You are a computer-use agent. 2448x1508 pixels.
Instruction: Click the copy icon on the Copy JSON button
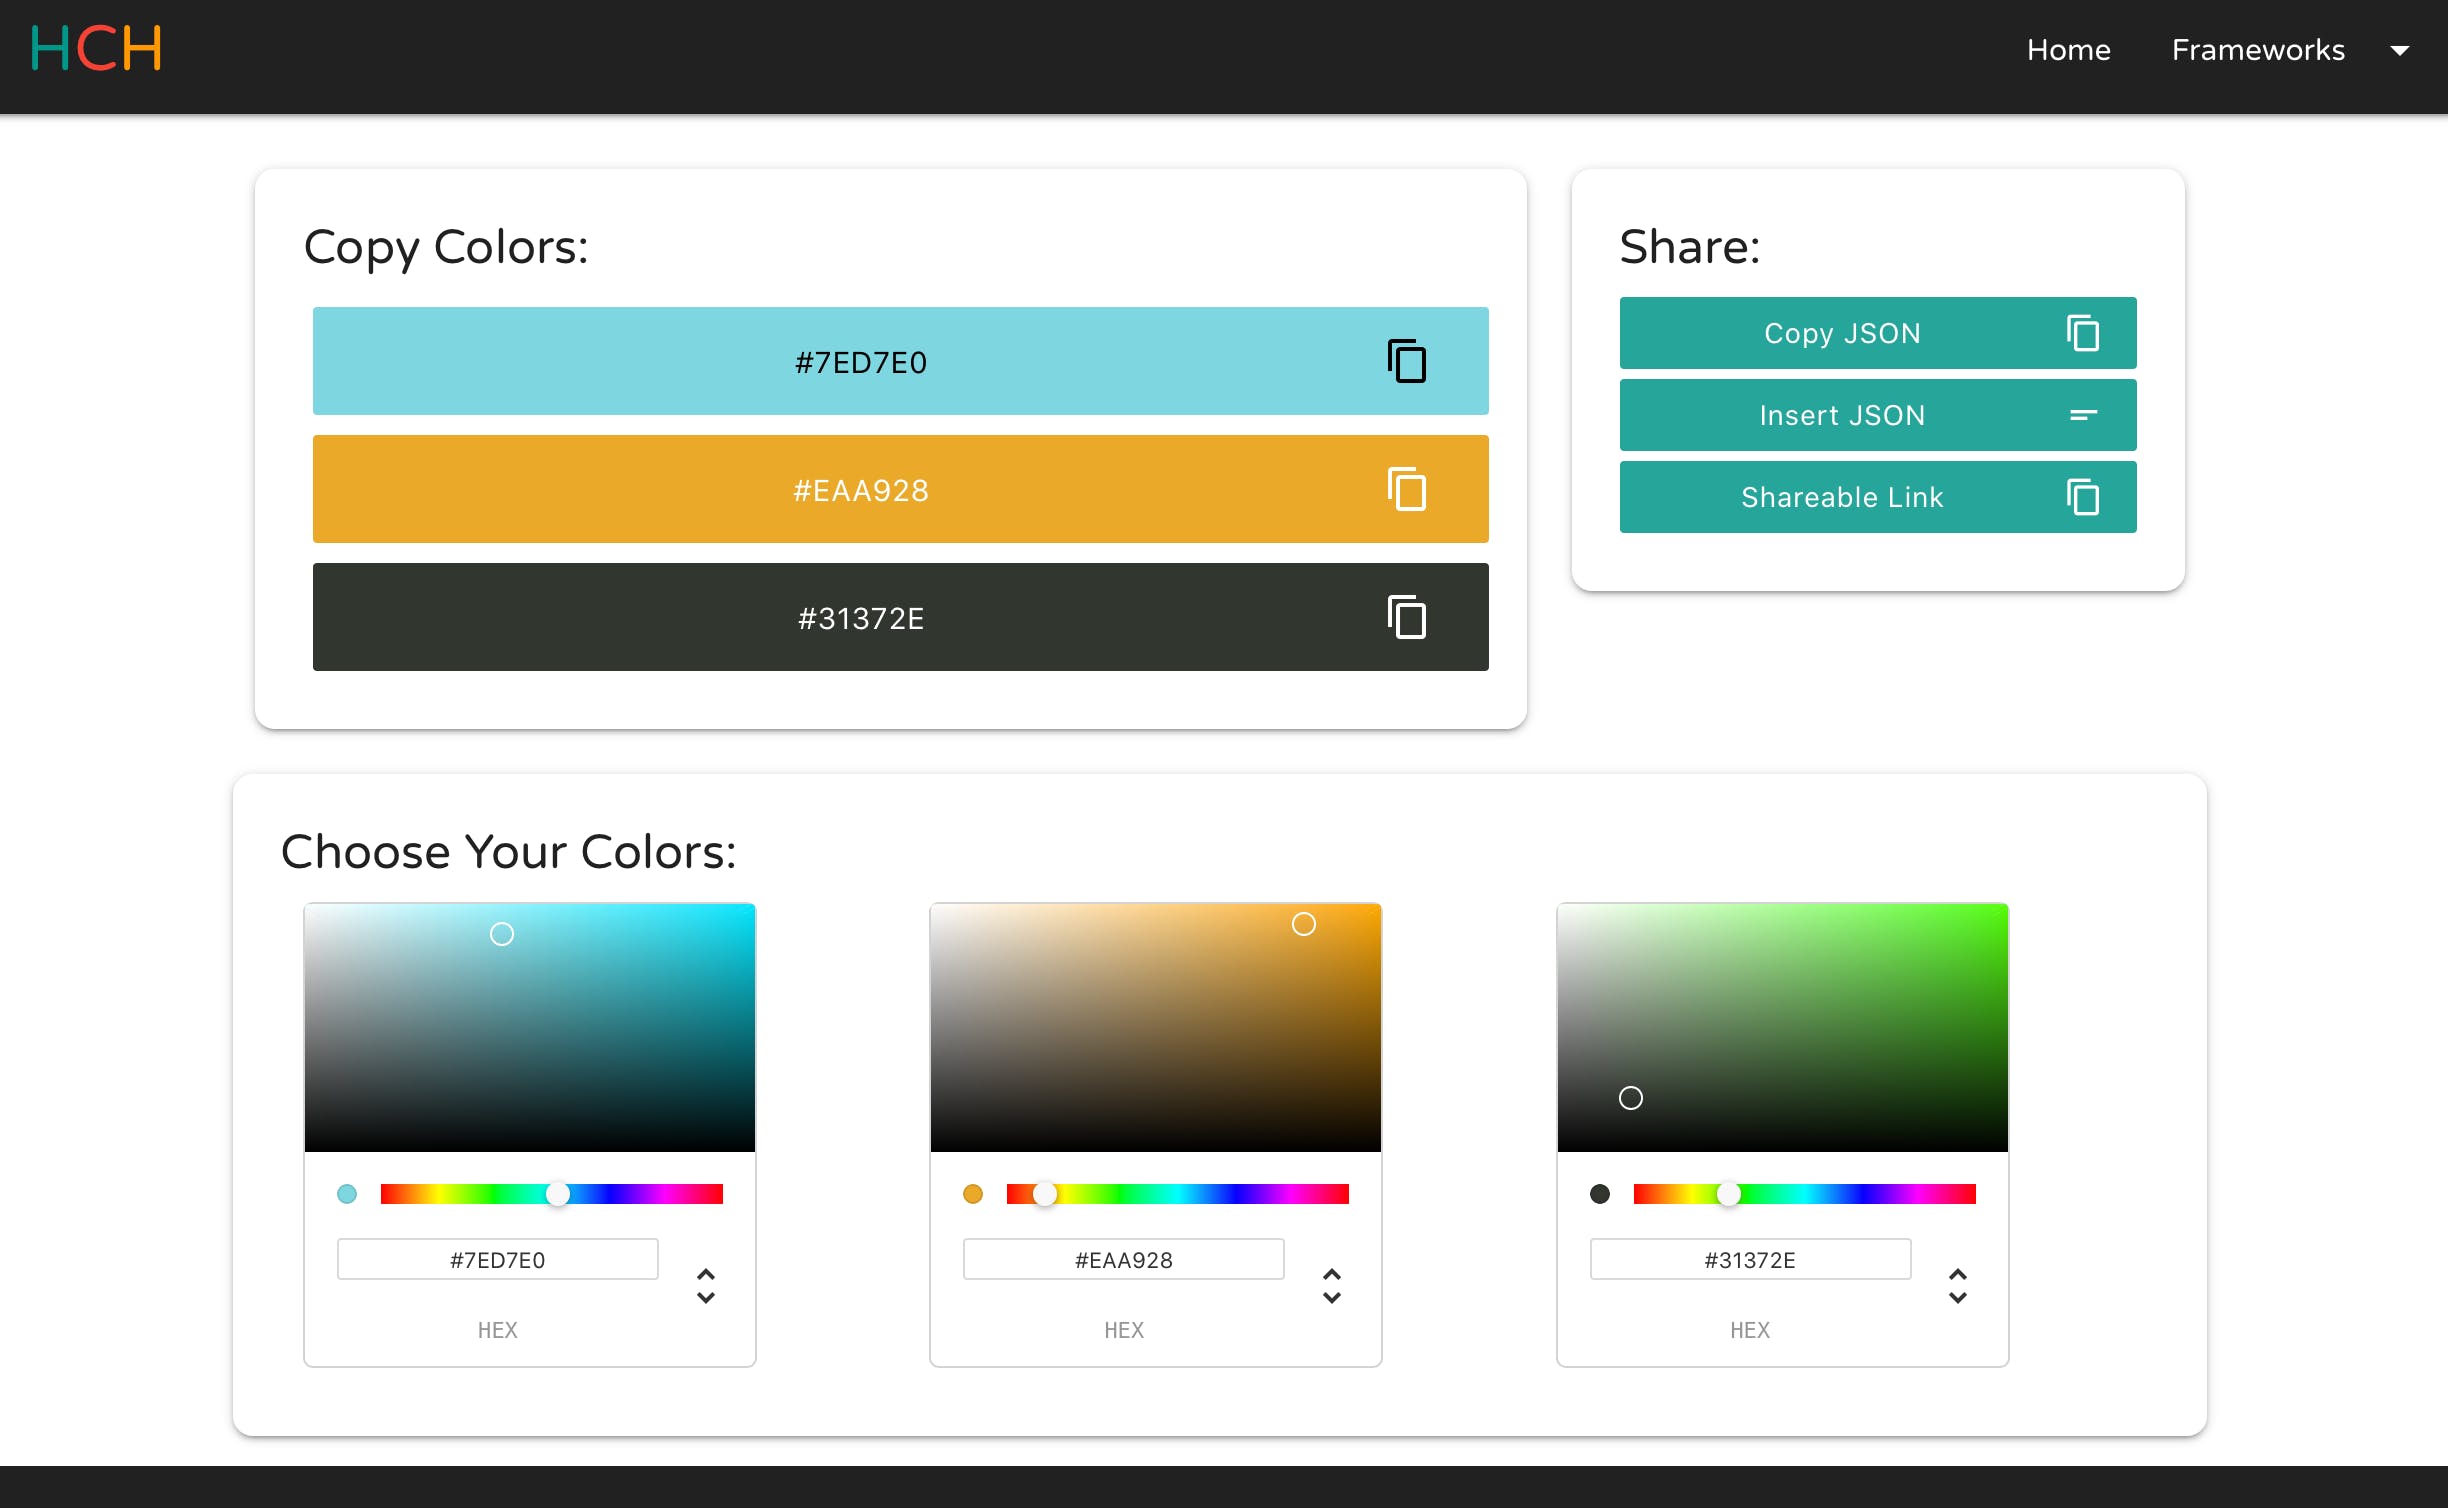tap(2083, 333)
